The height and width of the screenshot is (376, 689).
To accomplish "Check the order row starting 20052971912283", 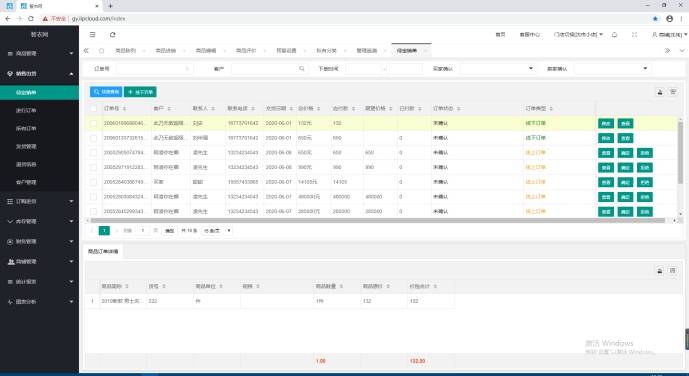I will (93, 167).
